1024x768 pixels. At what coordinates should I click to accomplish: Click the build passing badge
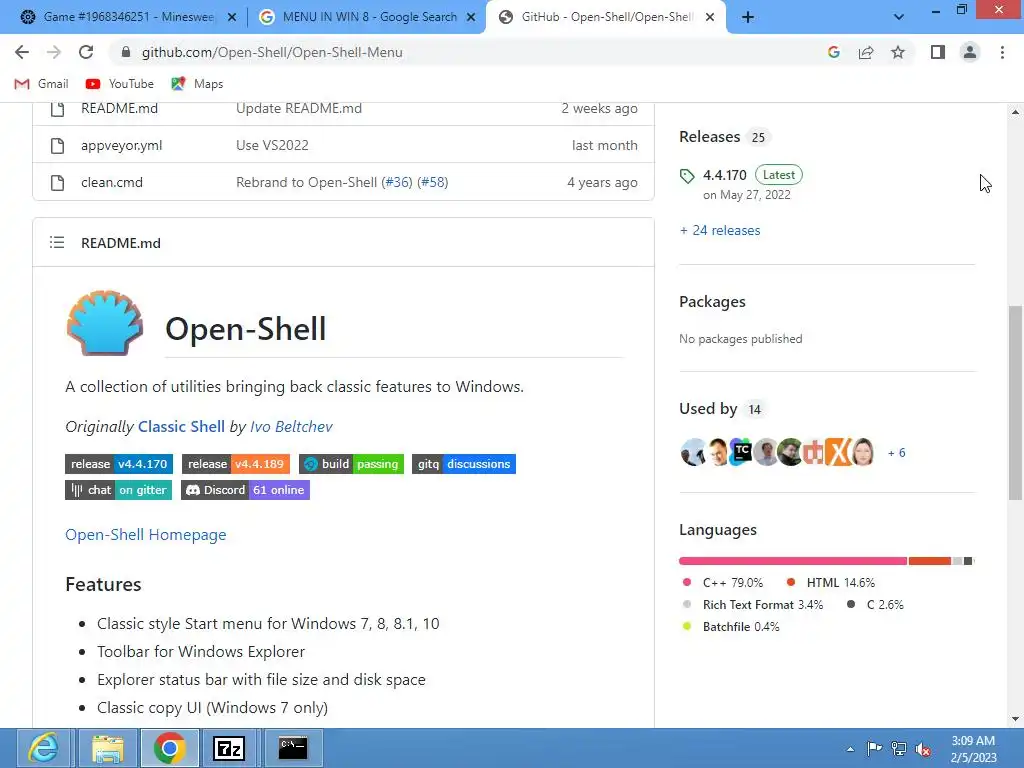click(x=351, y=464)
